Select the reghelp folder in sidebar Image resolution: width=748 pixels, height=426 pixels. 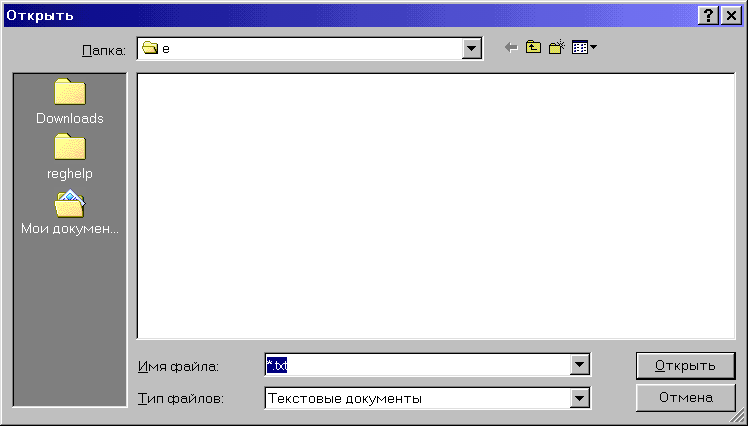70,157
